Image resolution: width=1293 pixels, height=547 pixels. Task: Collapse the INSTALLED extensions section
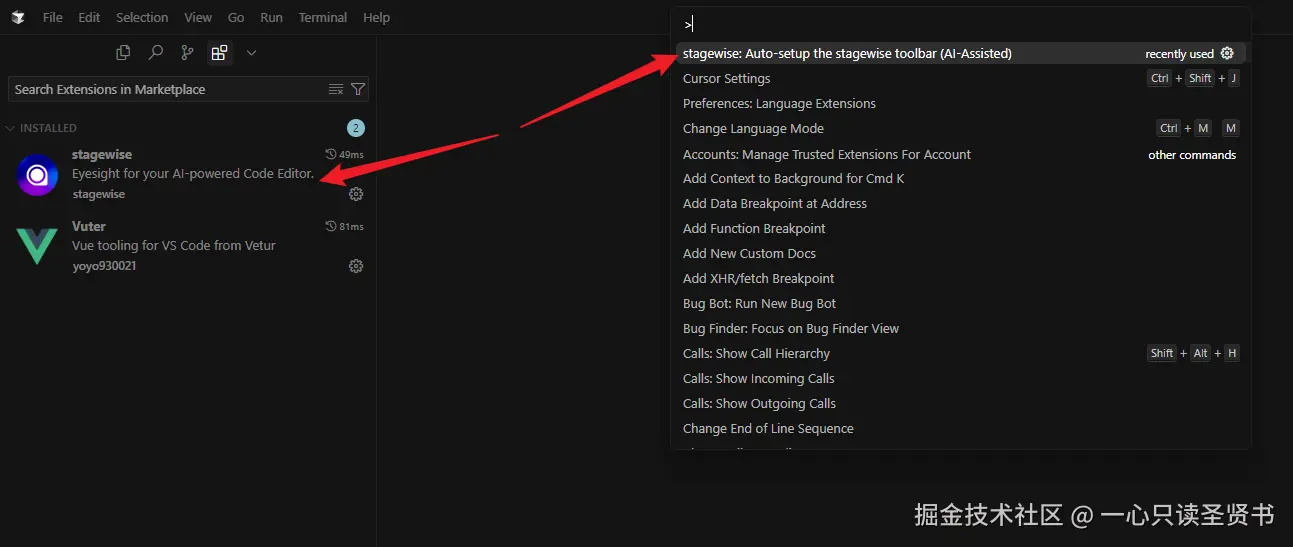click(x=188, y=128)
